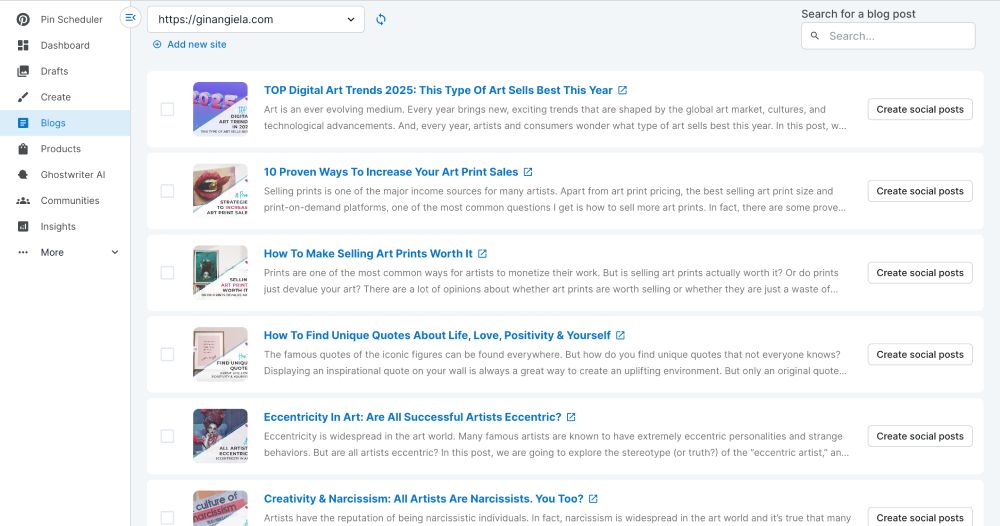Check the box for Eccentricity In Art post
1000x526 pixels.
[x=167, y=435]
